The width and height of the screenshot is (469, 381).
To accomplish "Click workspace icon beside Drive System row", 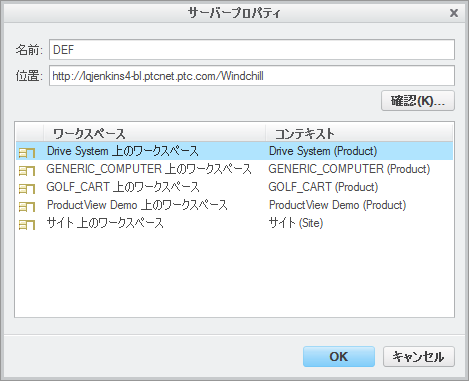I will pos(27,153).
